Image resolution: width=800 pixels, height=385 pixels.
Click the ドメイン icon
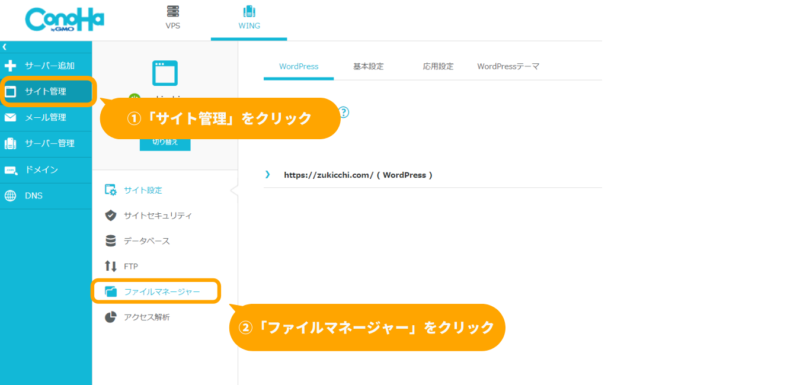click(x=10, y=170)
